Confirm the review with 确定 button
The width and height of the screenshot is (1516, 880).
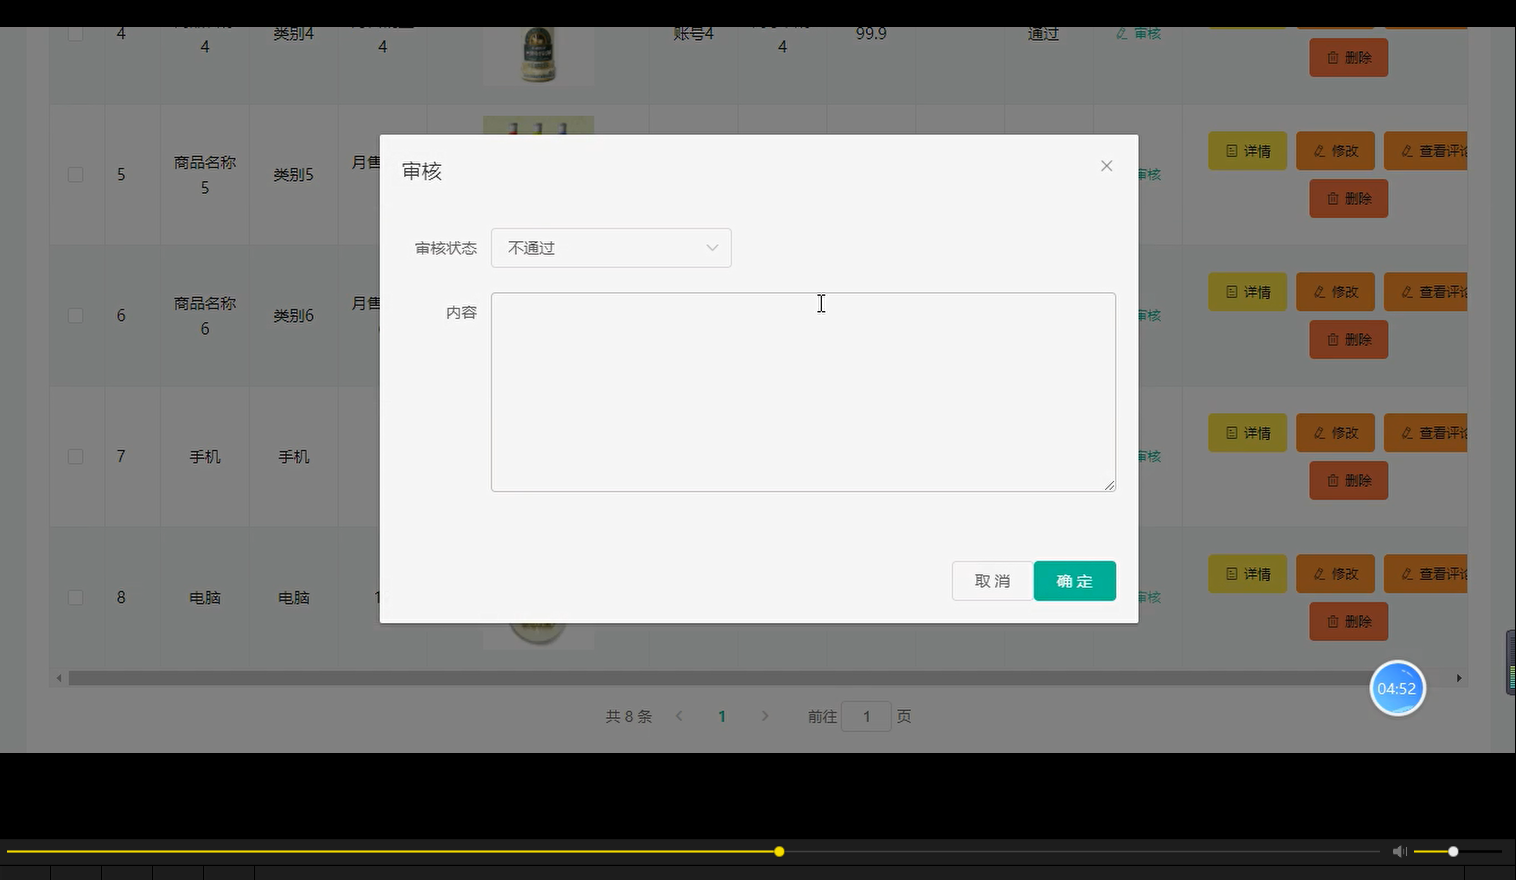1074,581
